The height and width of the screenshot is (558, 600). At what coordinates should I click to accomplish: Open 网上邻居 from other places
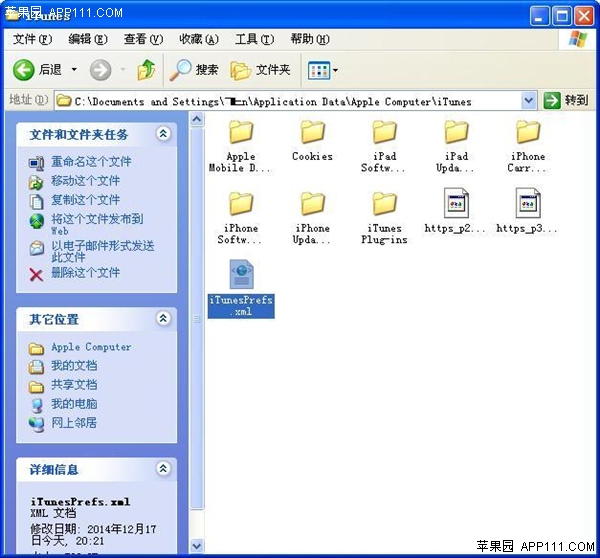point(74,423)
